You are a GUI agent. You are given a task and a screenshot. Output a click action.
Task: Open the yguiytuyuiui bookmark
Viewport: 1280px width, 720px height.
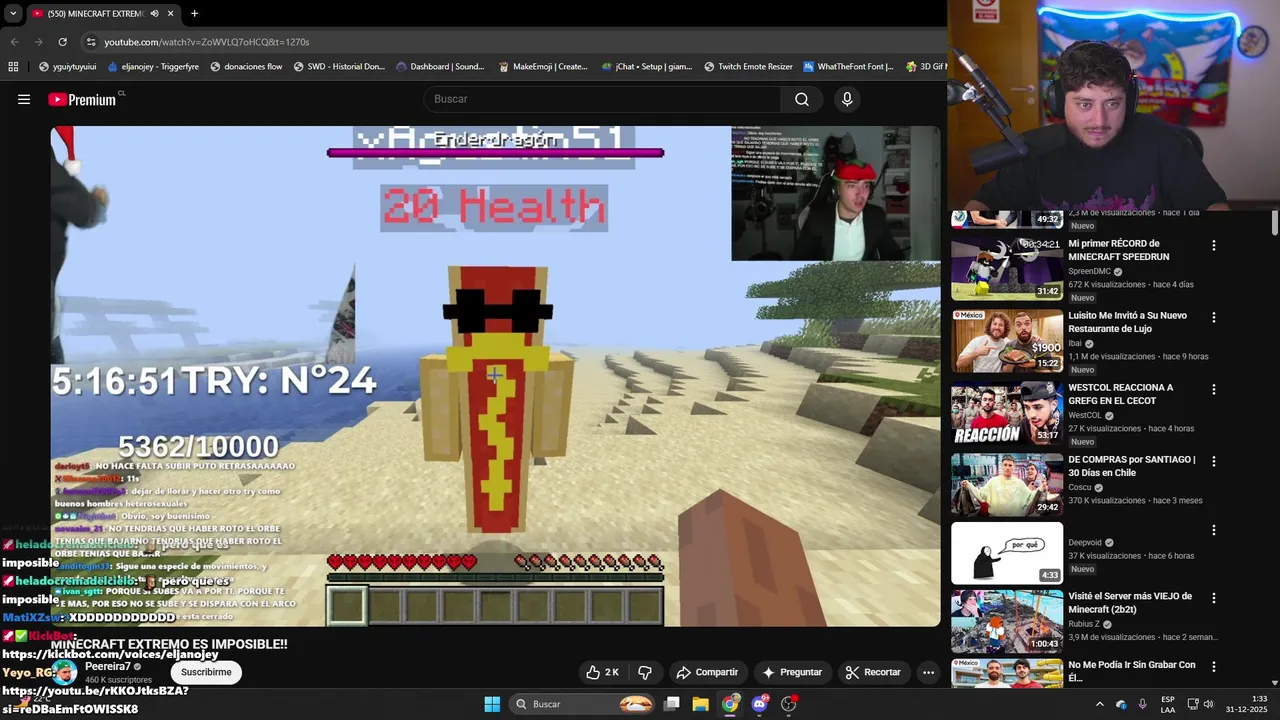pyautogui.click(x=67, y=67)
